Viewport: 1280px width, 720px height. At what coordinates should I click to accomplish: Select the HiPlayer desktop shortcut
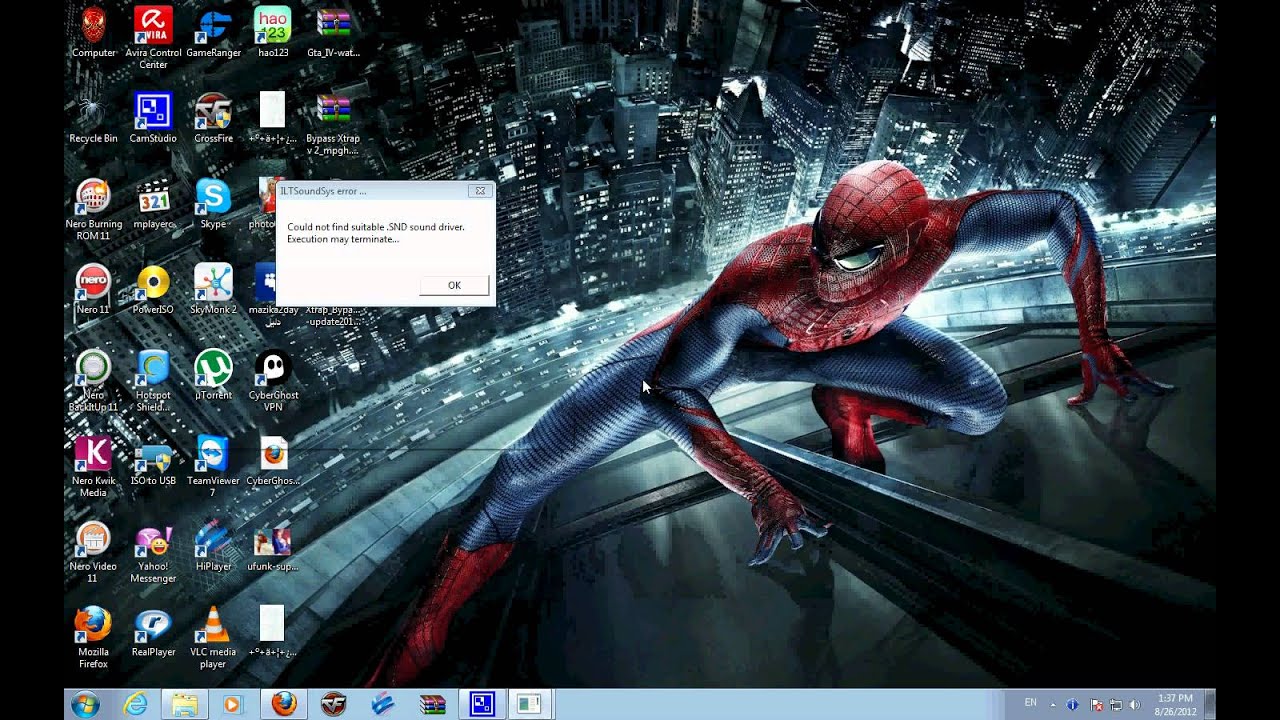[213, 546]
